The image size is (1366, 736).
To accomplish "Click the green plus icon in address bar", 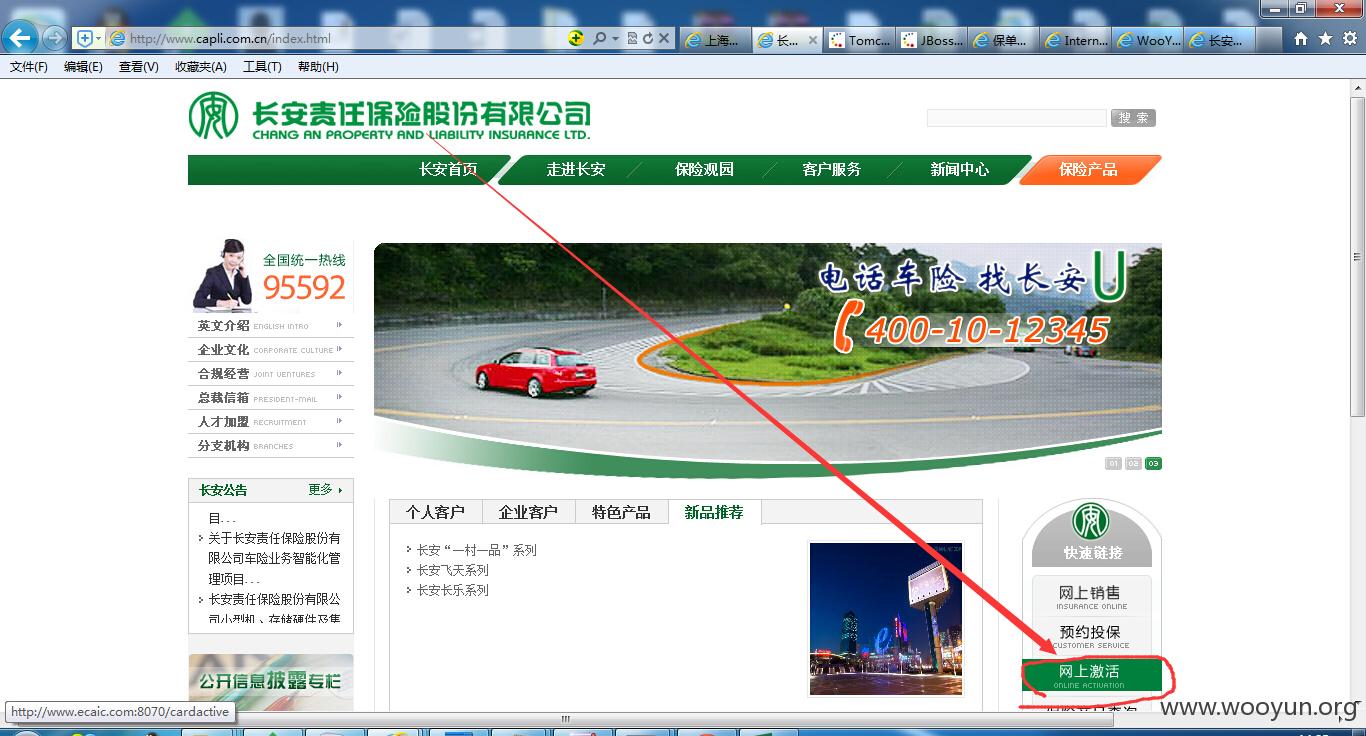I will (576, 38).
